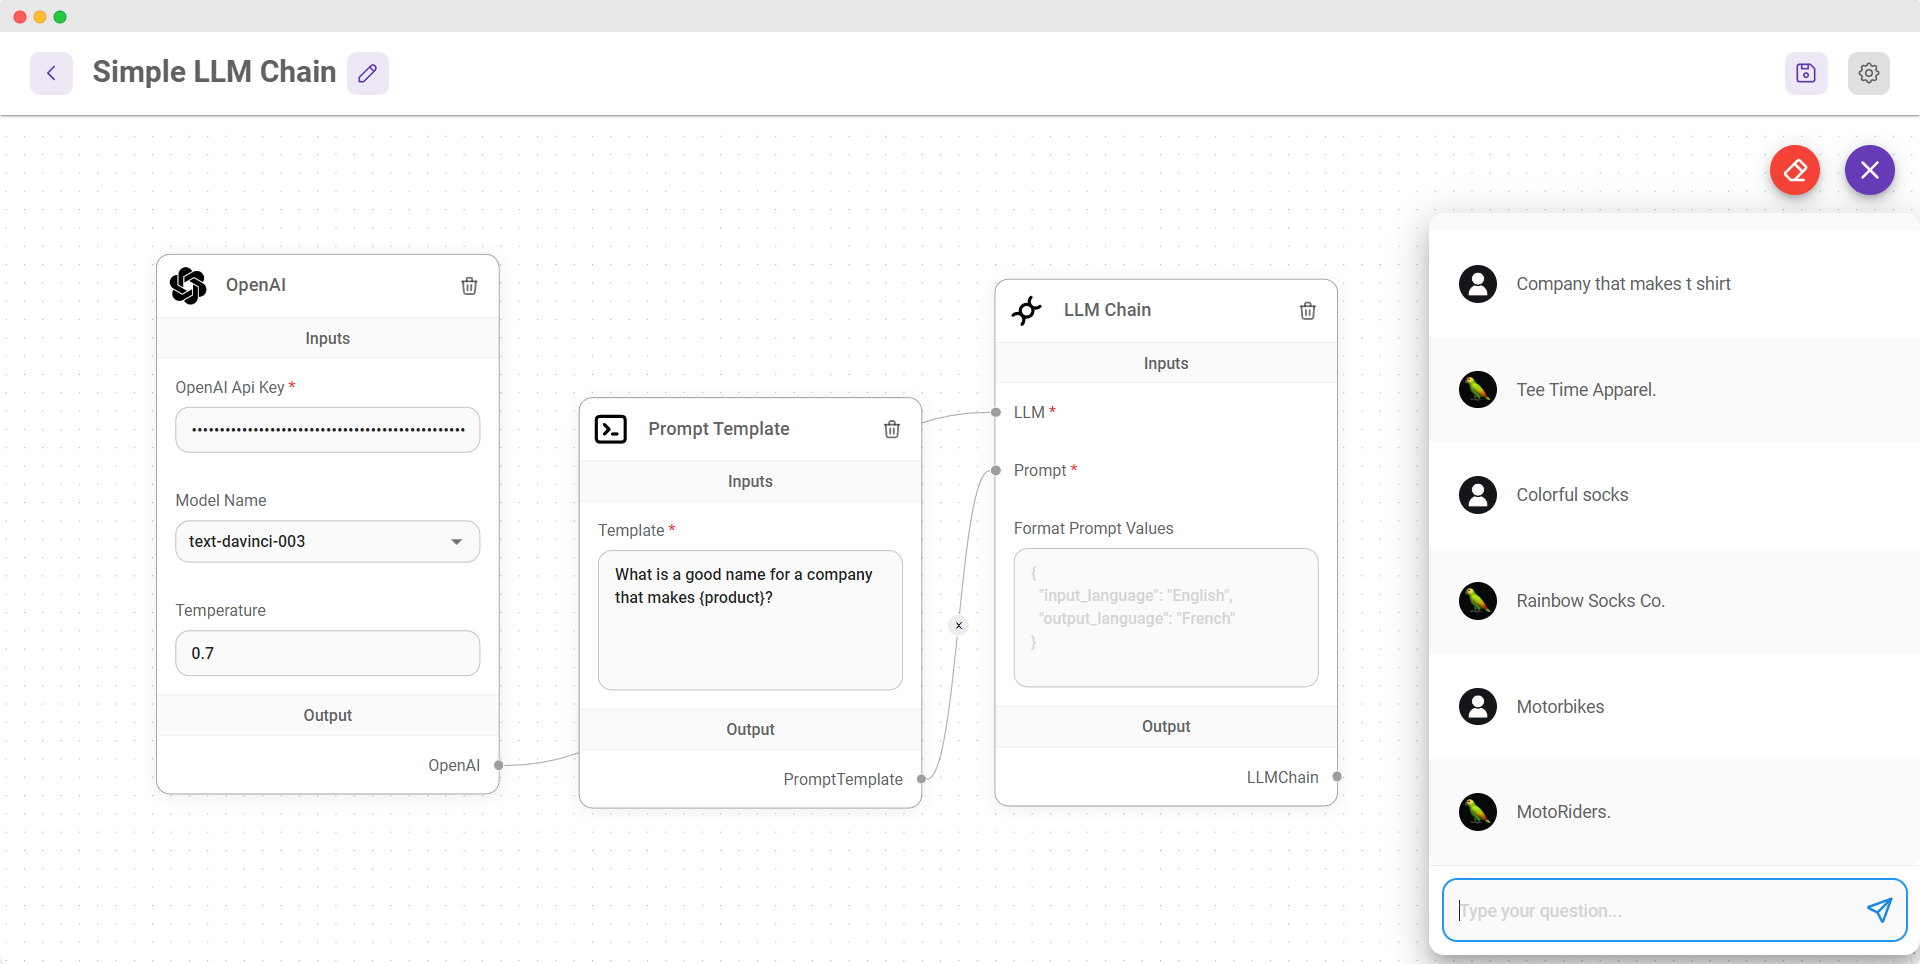This screenshot has width=1920, height=964.
Task: Delete the Prompt Template node
Action: coord(892,429)
